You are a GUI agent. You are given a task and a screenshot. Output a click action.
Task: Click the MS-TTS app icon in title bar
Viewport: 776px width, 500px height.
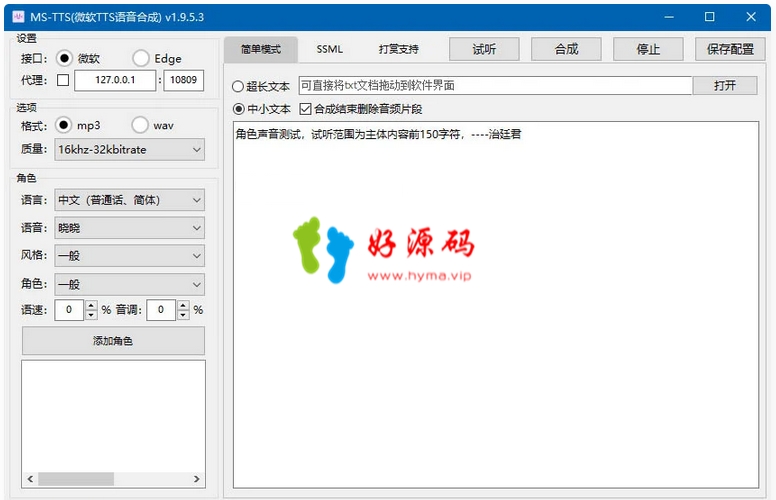pos(18,17)
